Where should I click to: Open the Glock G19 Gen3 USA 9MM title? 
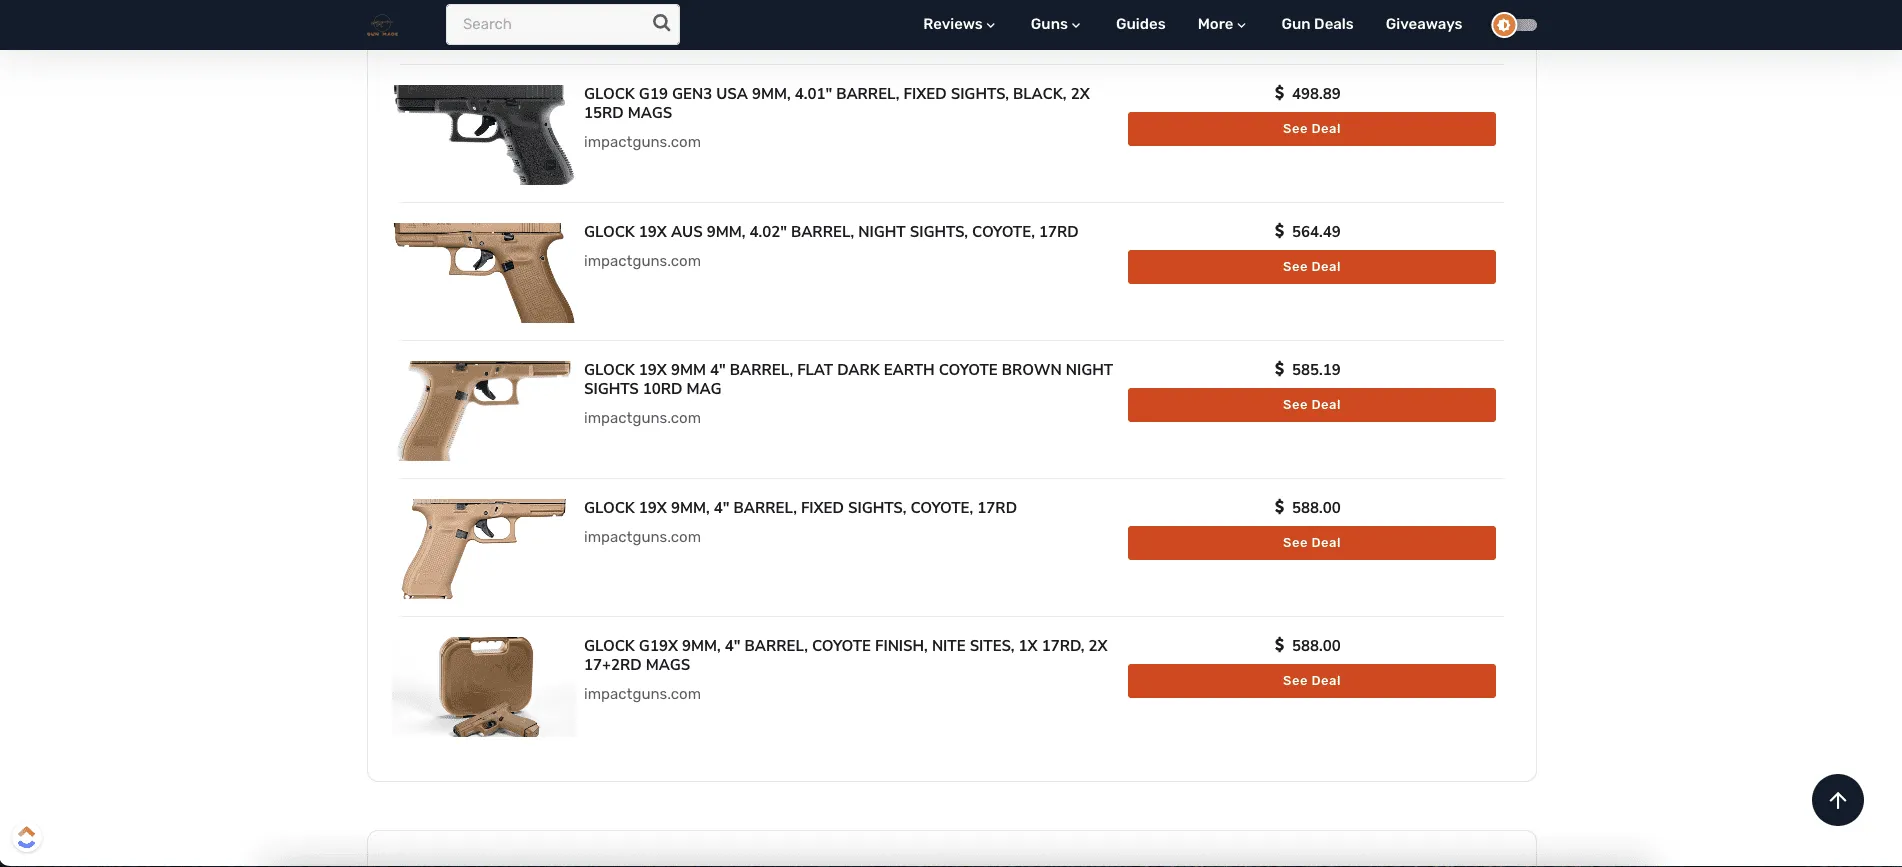pyautogui.click(x=837, y=103)
